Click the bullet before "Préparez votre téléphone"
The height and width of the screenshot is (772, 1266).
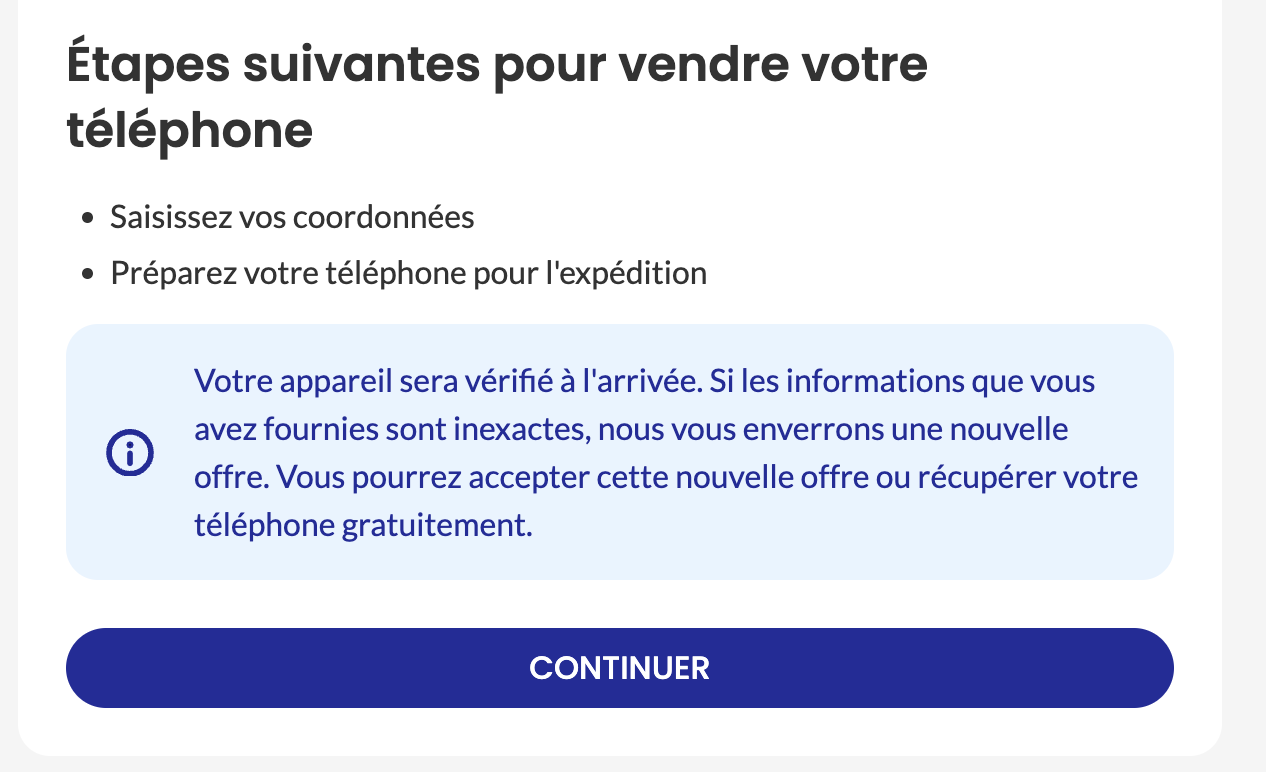click(89, 274)
